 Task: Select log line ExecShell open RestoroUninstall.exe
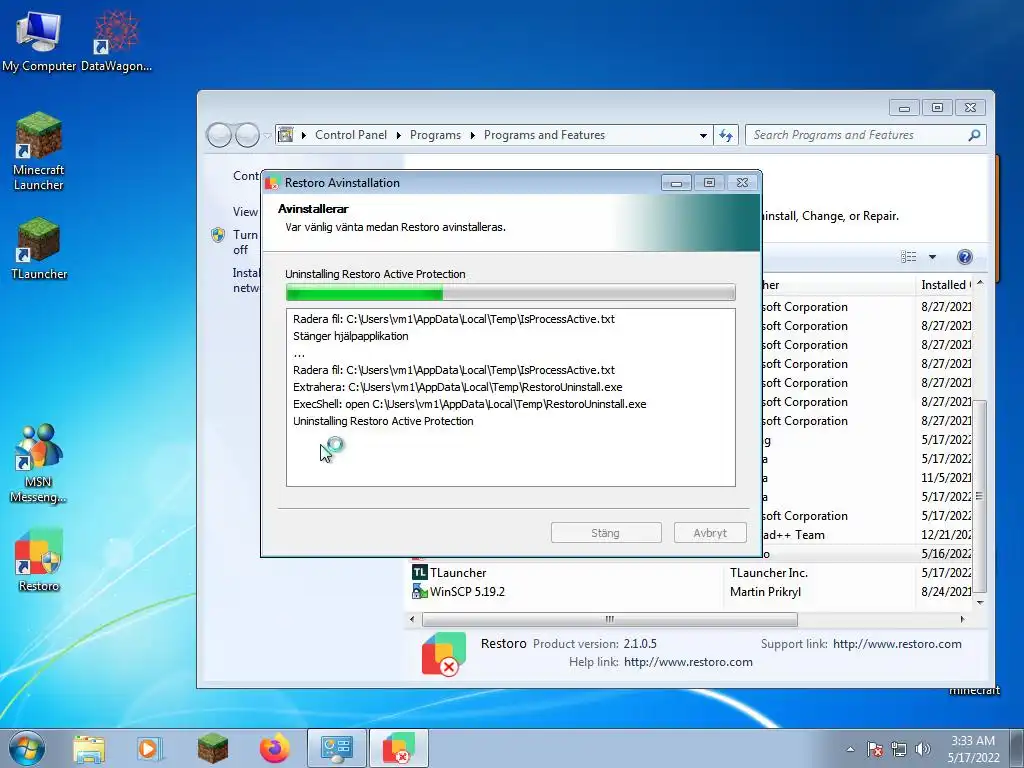tap(470, 404)
